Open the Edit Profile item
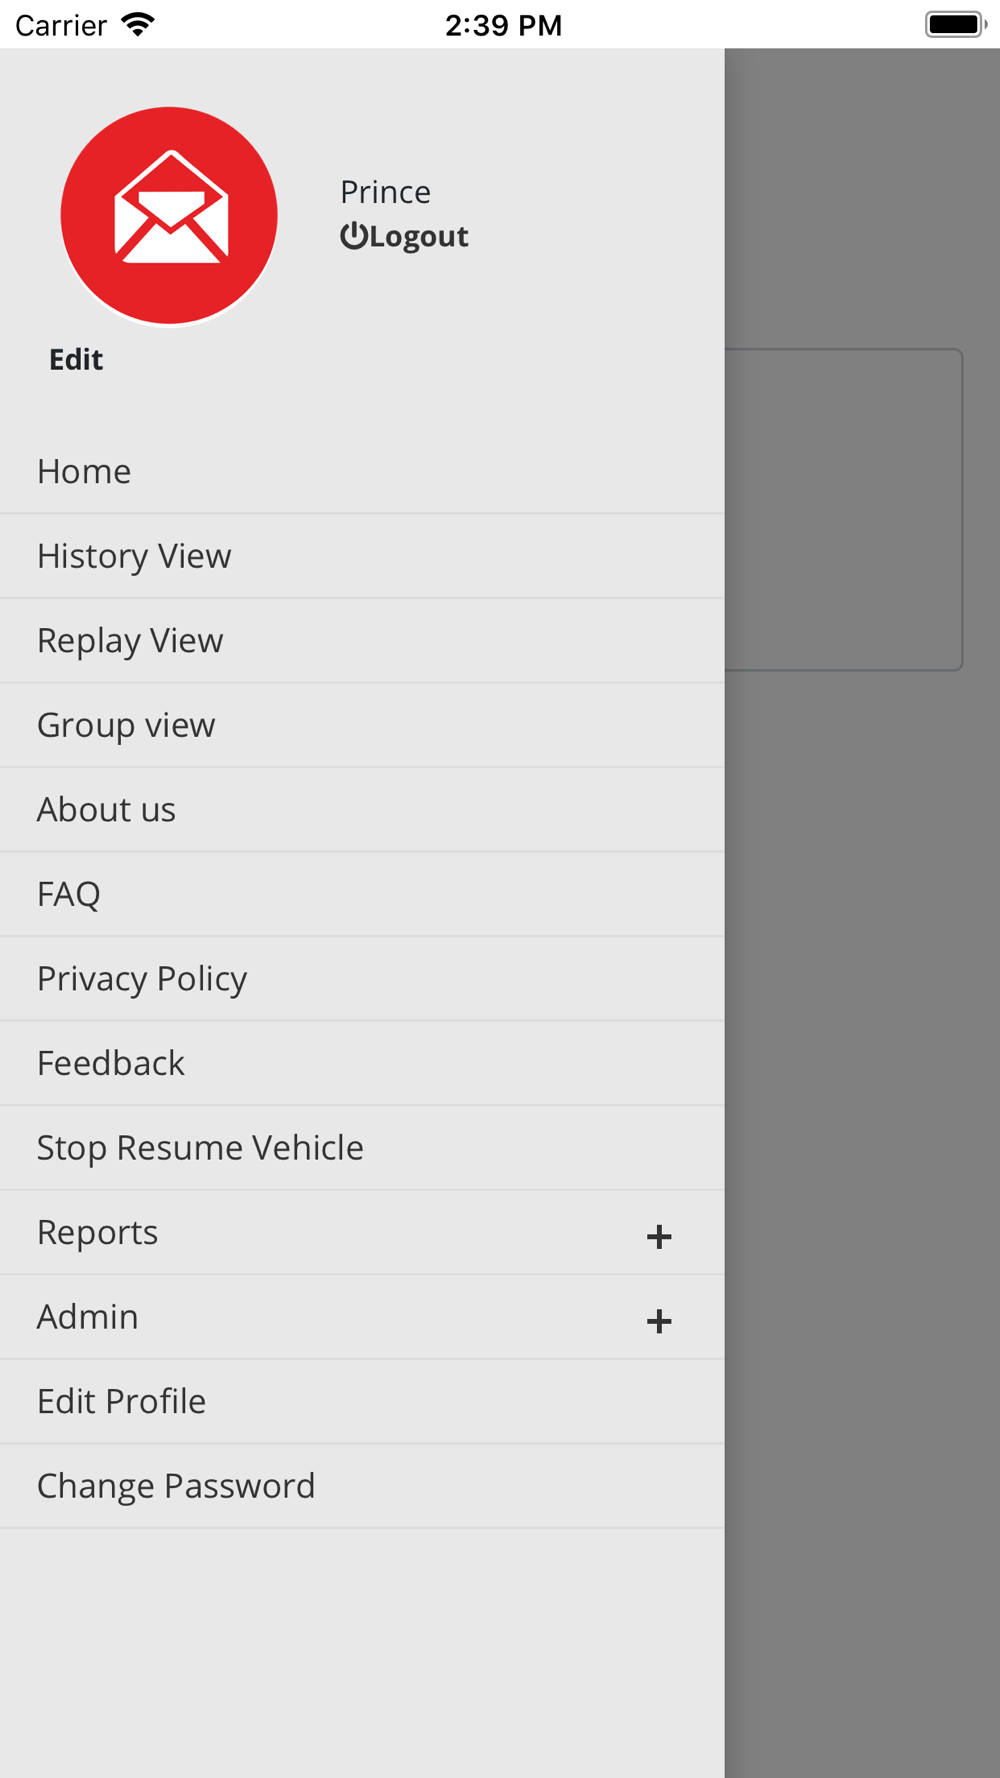 362,1401
